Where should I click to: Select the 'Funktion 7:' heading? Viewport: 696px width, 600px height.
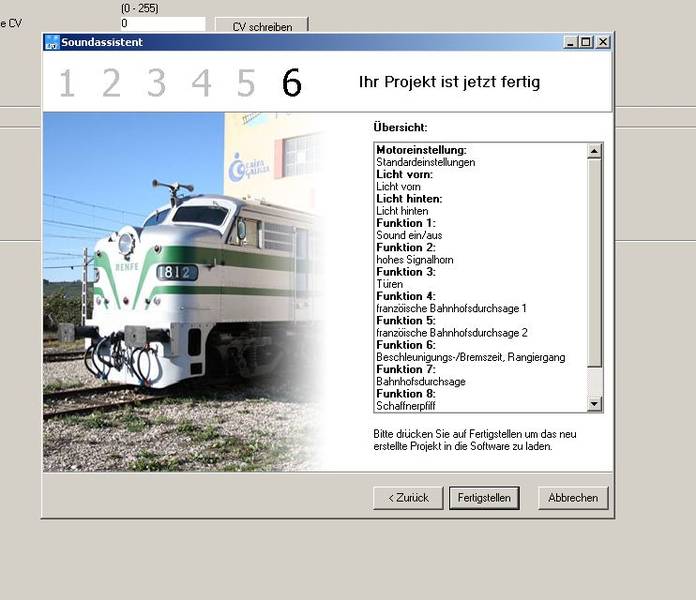[x=406, y=369]
